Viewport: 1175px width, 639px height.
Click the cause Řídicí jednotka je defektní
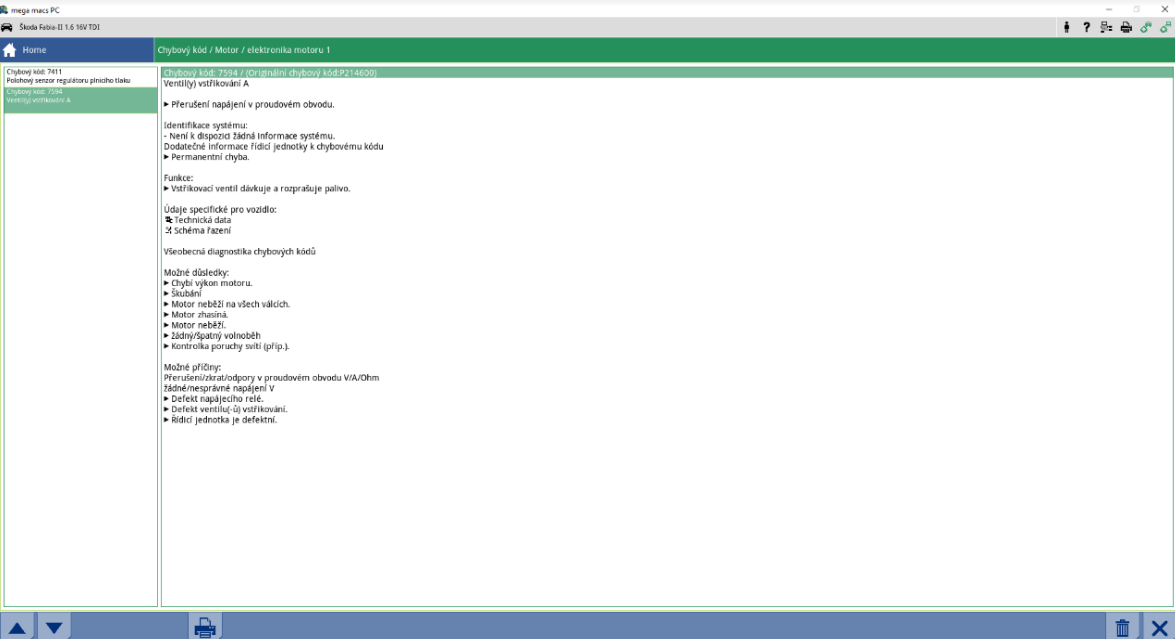pyautogui.click(x=224, y=420)
